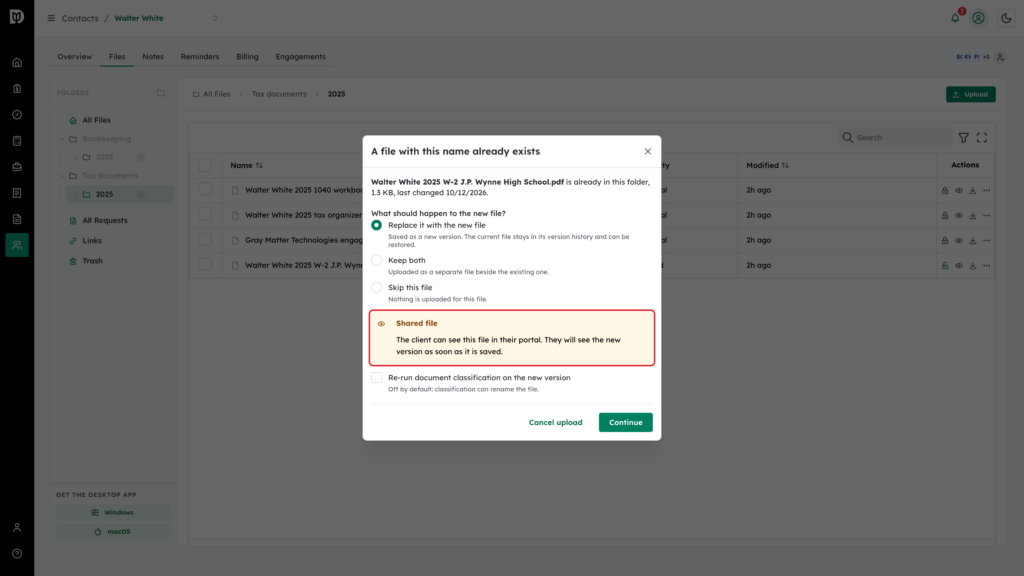This screenshot has width=1024, height=576.
Task: Open the notifications bell icon
Action: pos(955,18)
